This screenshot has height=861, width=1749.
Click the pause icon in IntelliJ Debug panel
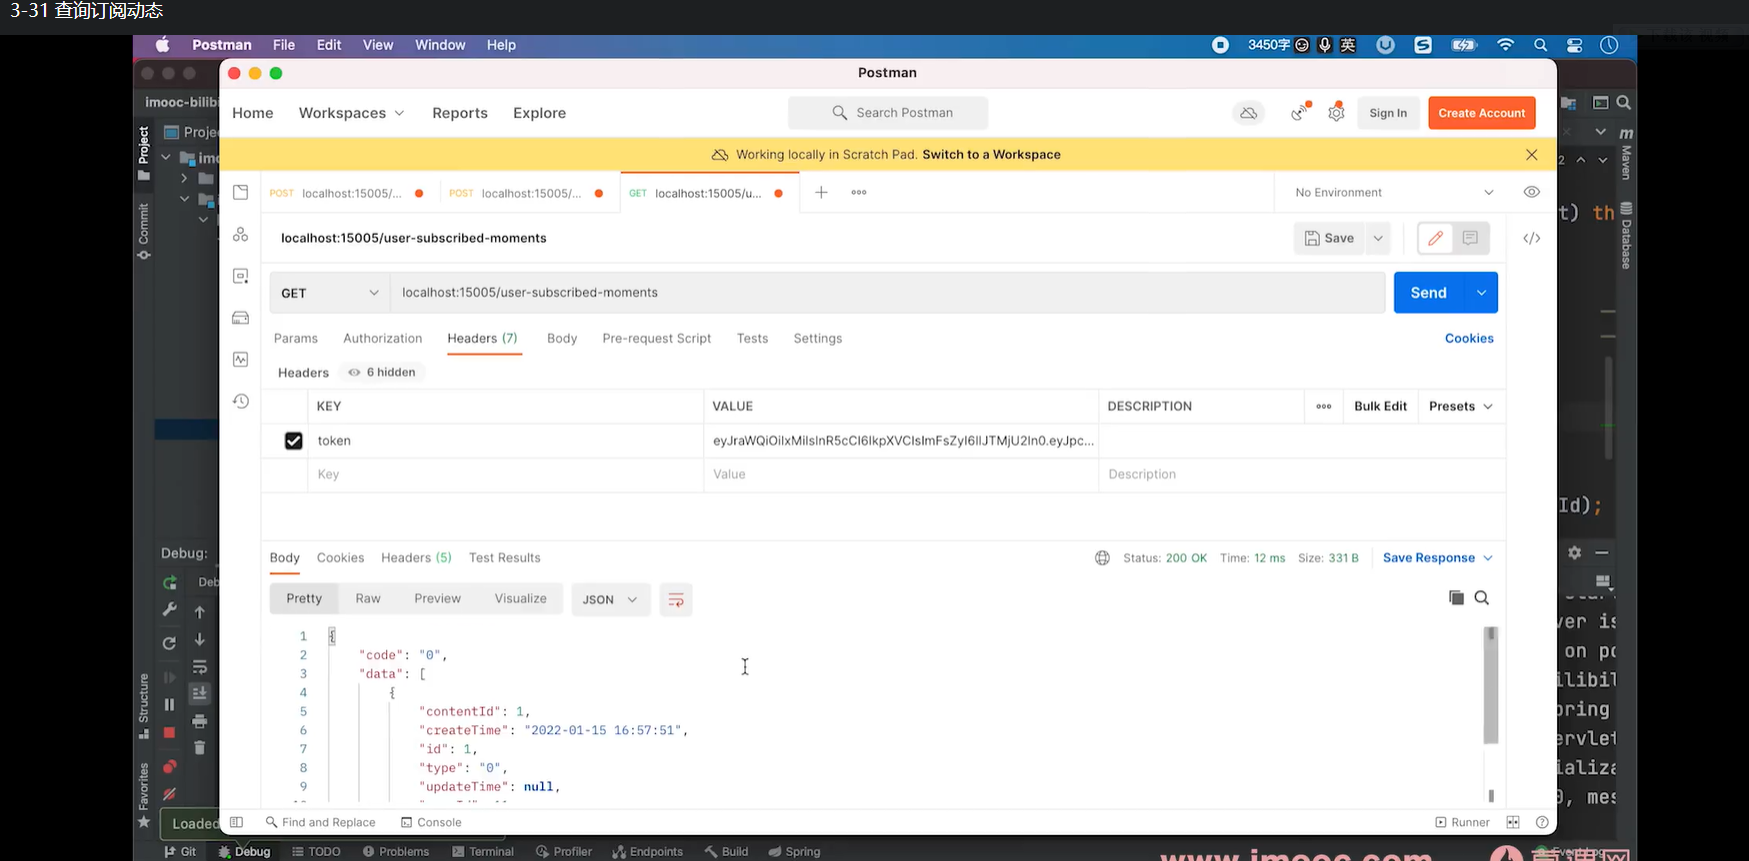click(x=169, y=705)
